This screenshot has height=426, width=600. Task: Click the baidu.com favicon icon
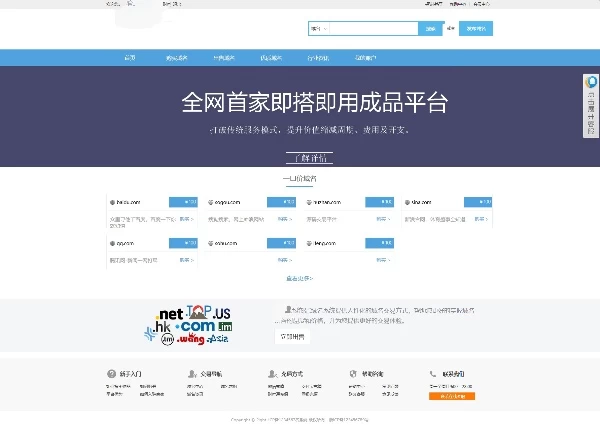point(112,202)
